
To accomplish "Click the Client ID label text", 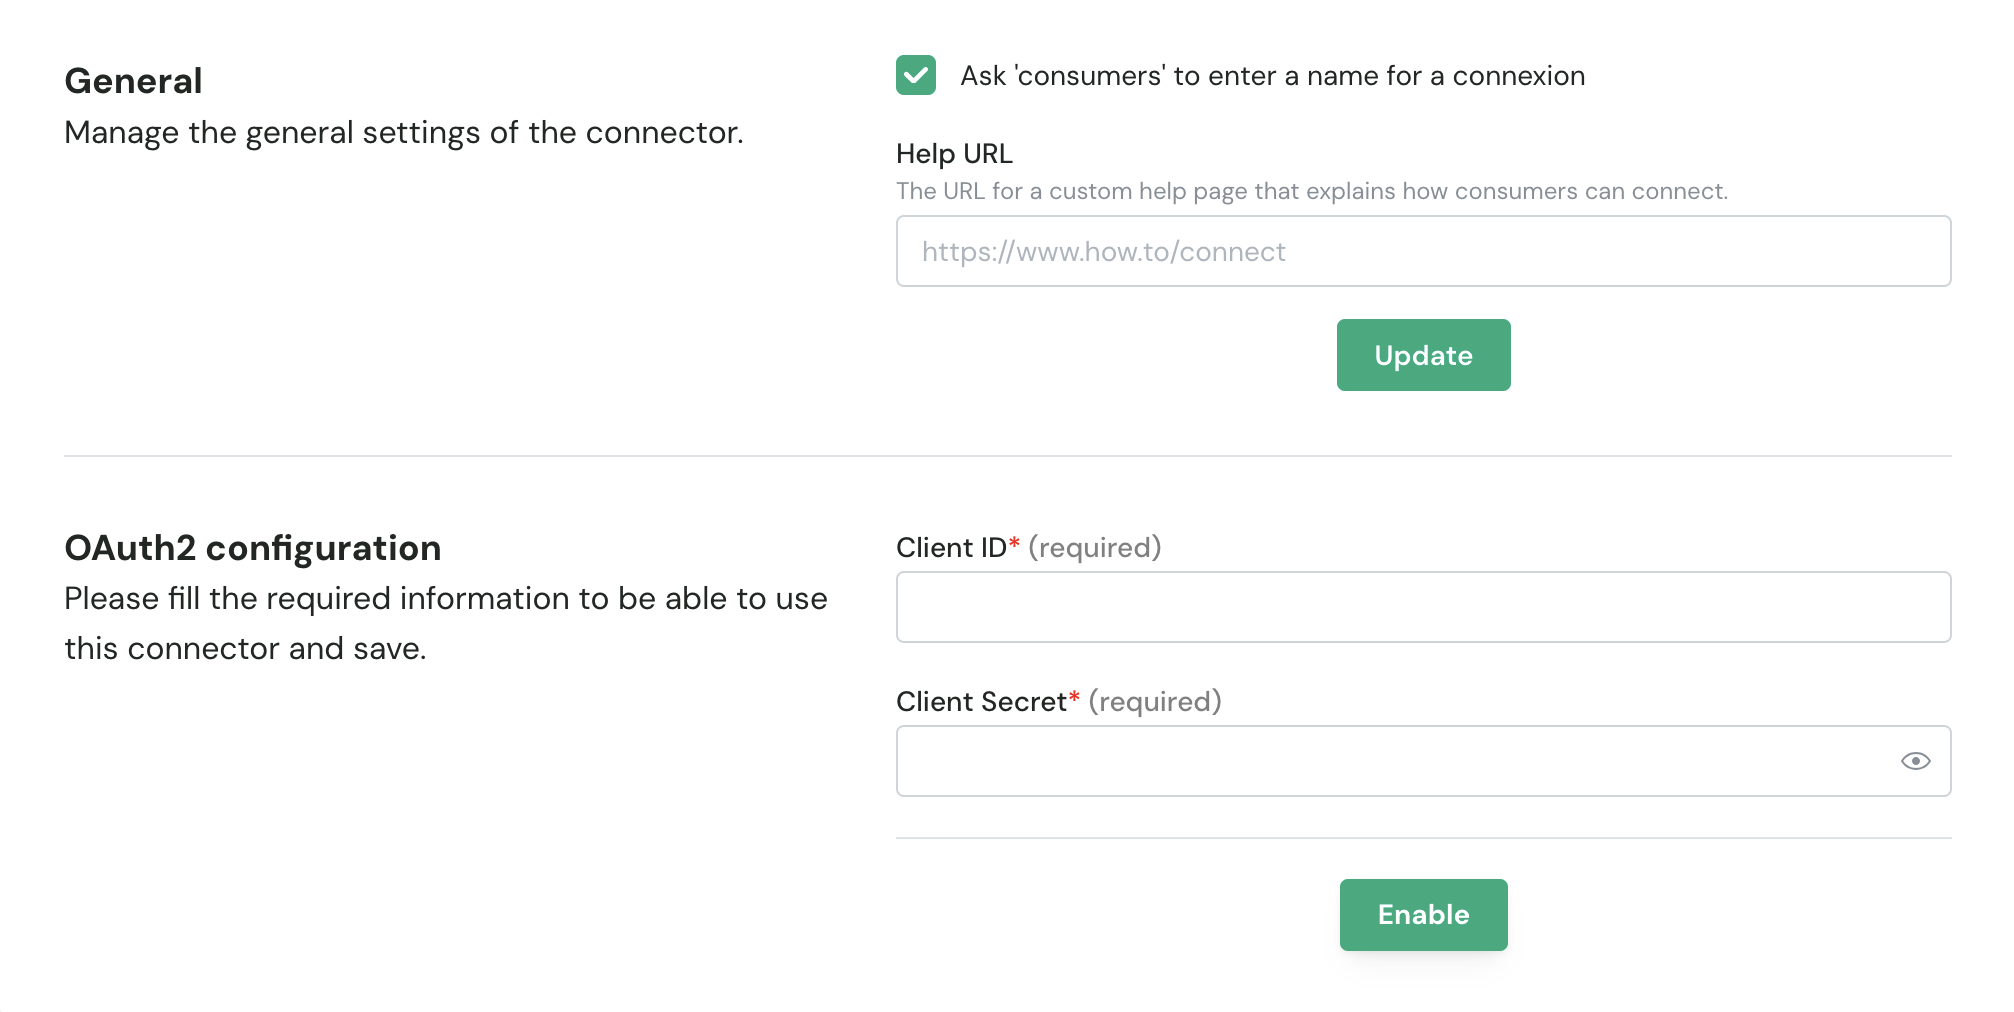I will coord(950,548).
